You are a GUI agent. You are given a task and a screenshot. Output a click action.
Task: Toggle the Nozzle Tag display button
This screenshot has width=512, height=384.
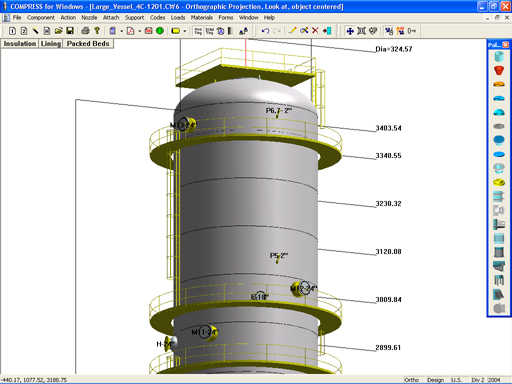pos(198,31)
